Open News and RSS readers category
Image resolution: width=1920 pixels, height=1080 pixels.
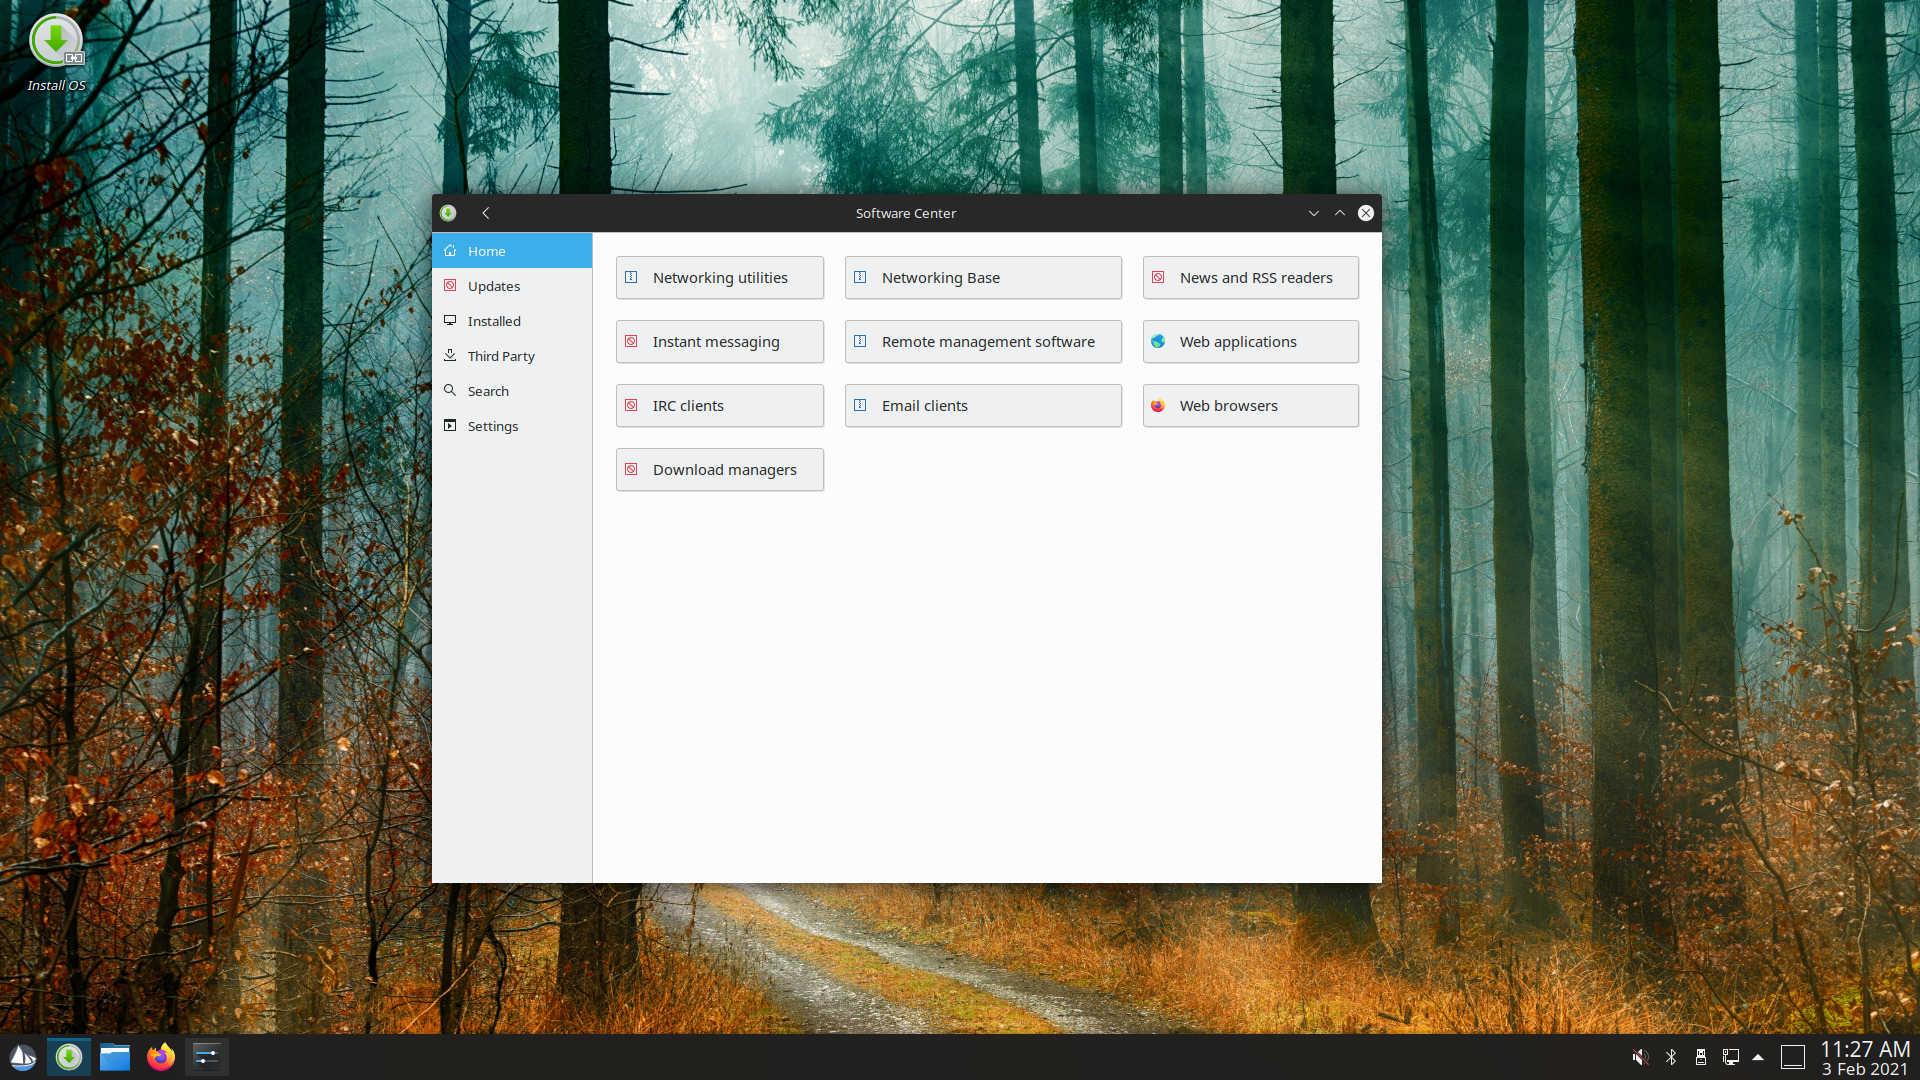click(x=1251, y=278)
